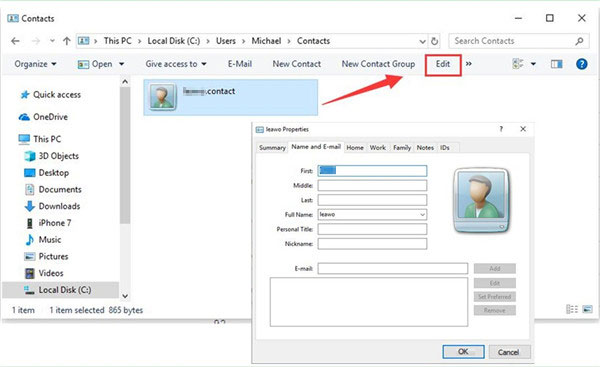Toggle the preview pane icon
The image size is (600, 367).
[556, 64]
